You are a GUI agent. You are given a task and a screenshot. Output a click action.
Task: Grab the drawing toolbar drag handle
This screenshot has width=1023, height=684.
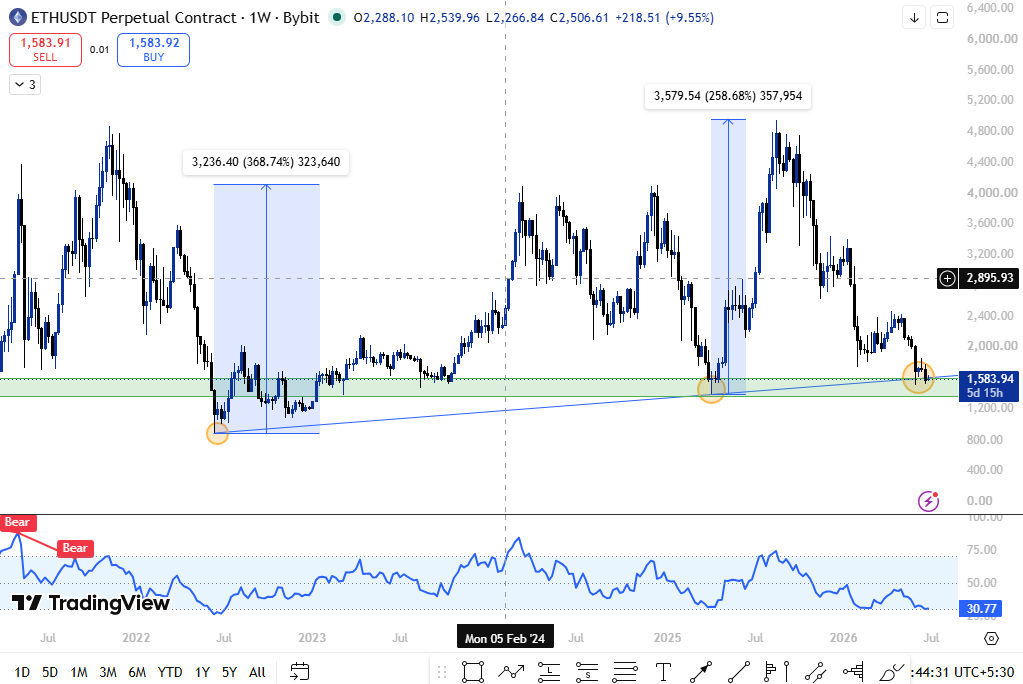[442, 672]
